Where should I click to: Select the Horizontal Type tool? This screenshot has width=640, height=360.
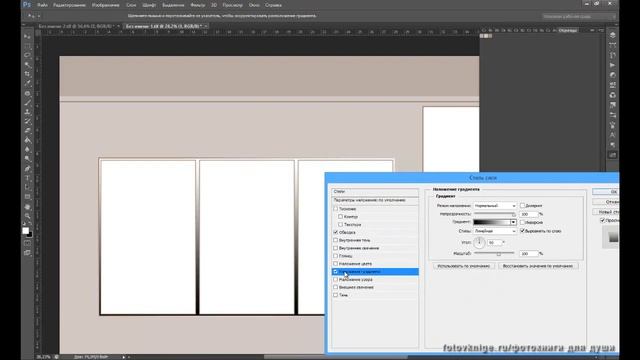click(27, 178)
